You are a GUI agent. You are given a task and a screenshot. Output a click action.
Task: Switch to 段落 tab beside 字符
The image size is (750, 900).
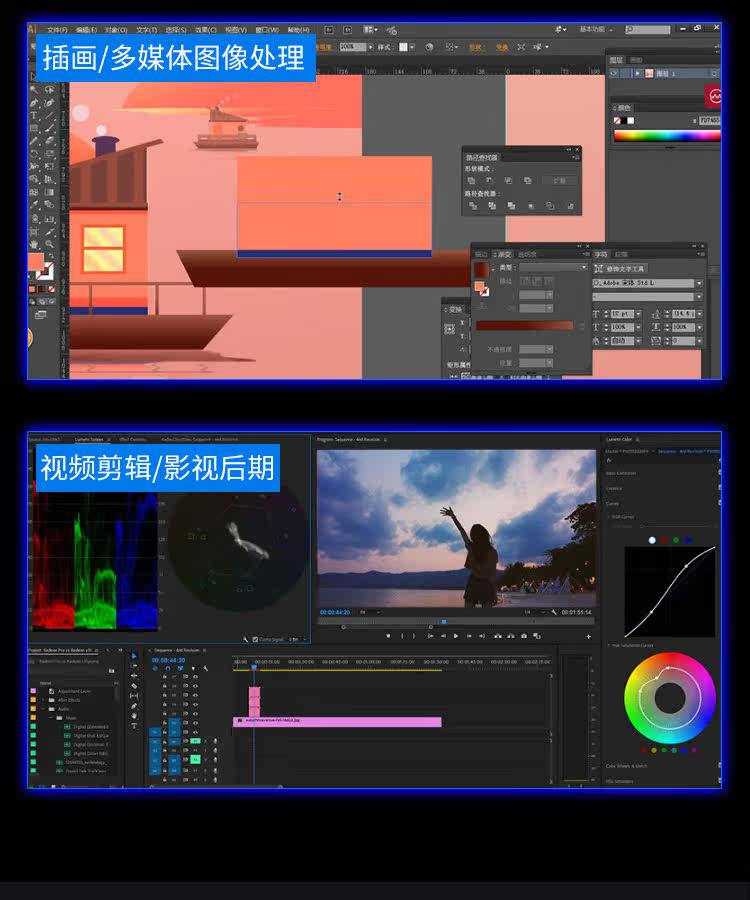621,254
